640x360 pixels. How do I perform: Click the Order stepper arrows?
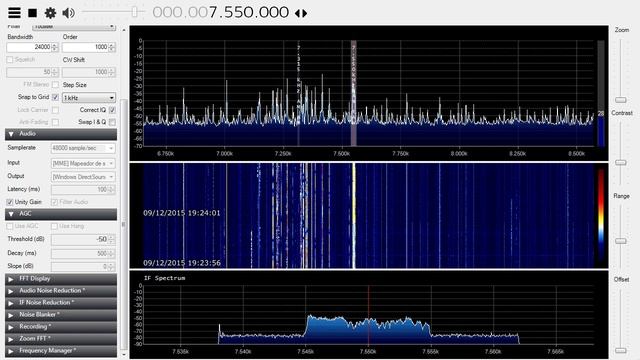[x=112, y=47]
